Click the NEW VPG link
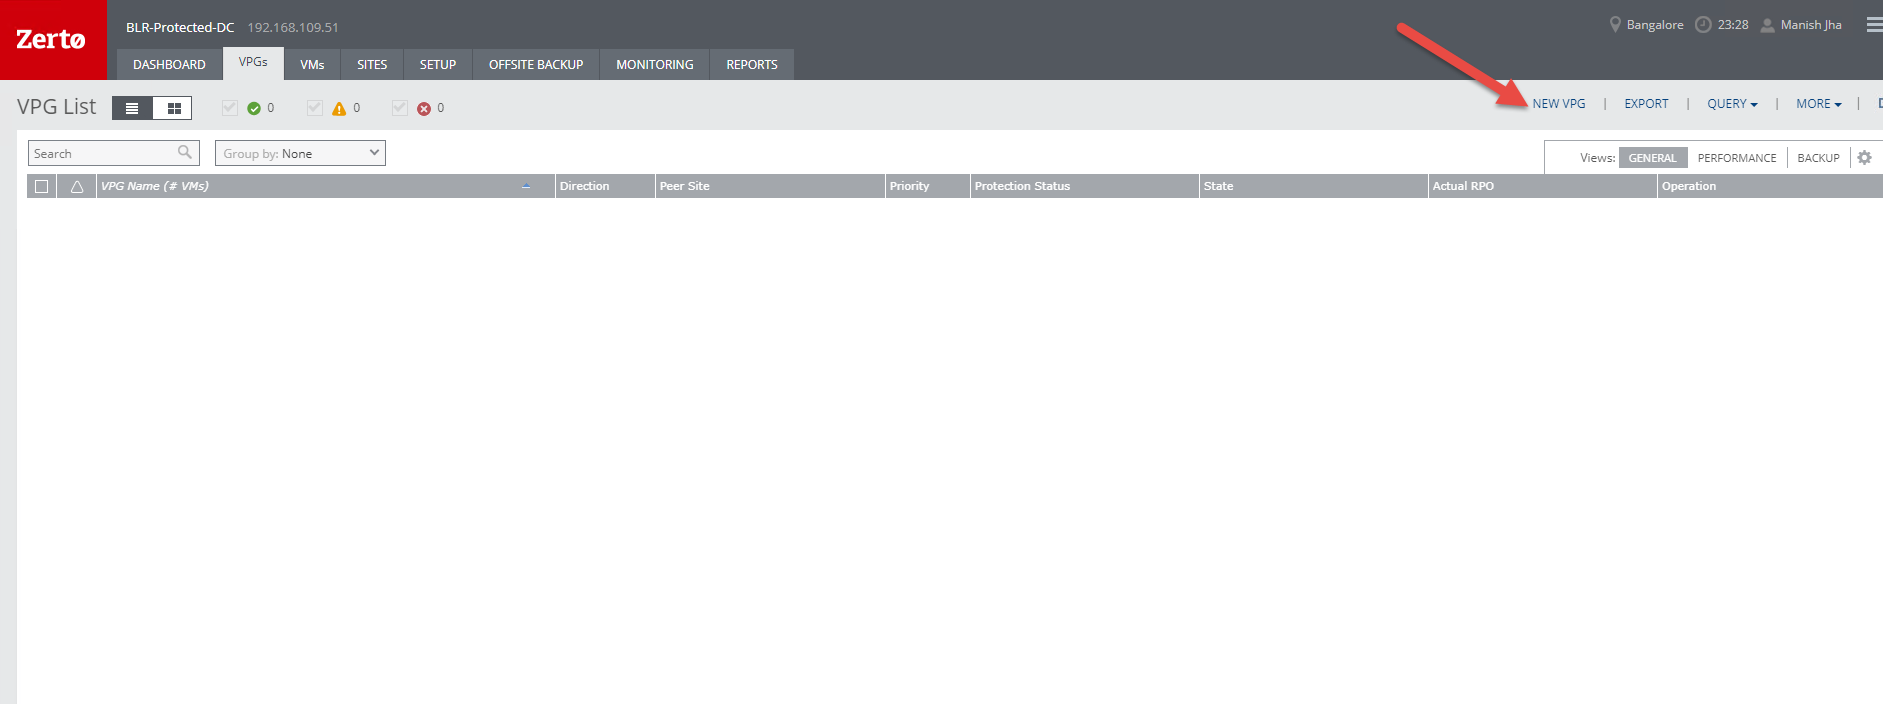Viewport: 1883px width, 704px height. [x=1559, y=104]
